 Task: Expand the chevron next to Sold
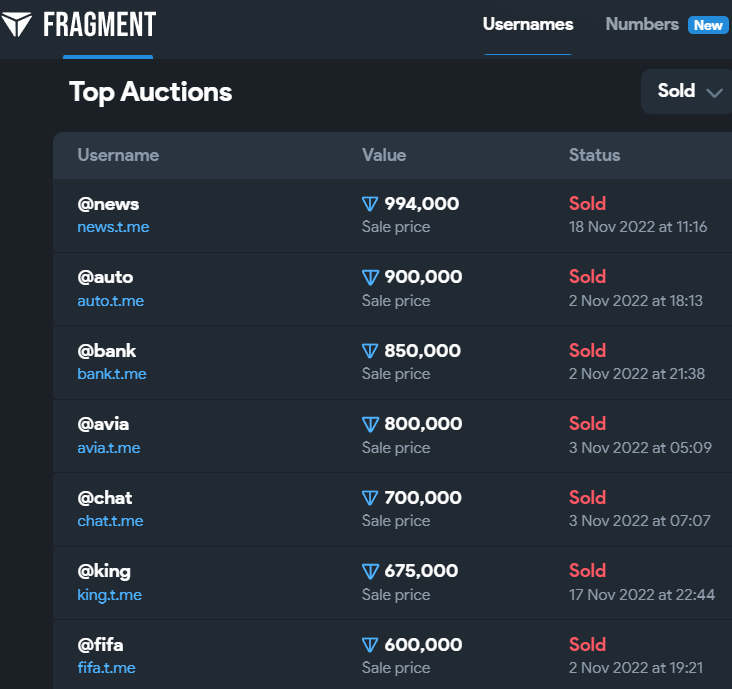coord(714,92)
